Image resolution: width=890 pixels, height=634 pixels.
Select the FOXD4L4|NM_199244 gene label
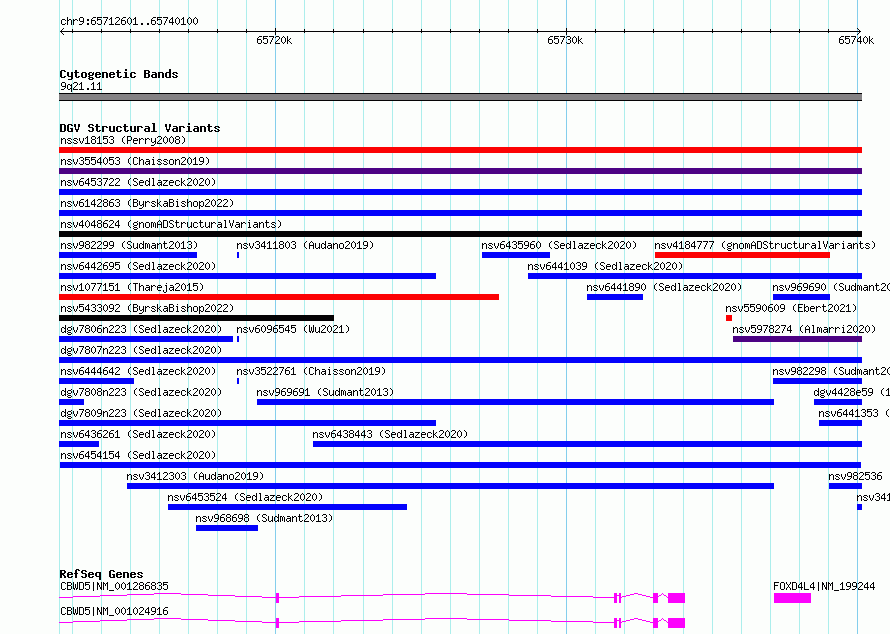pos(824,586)
